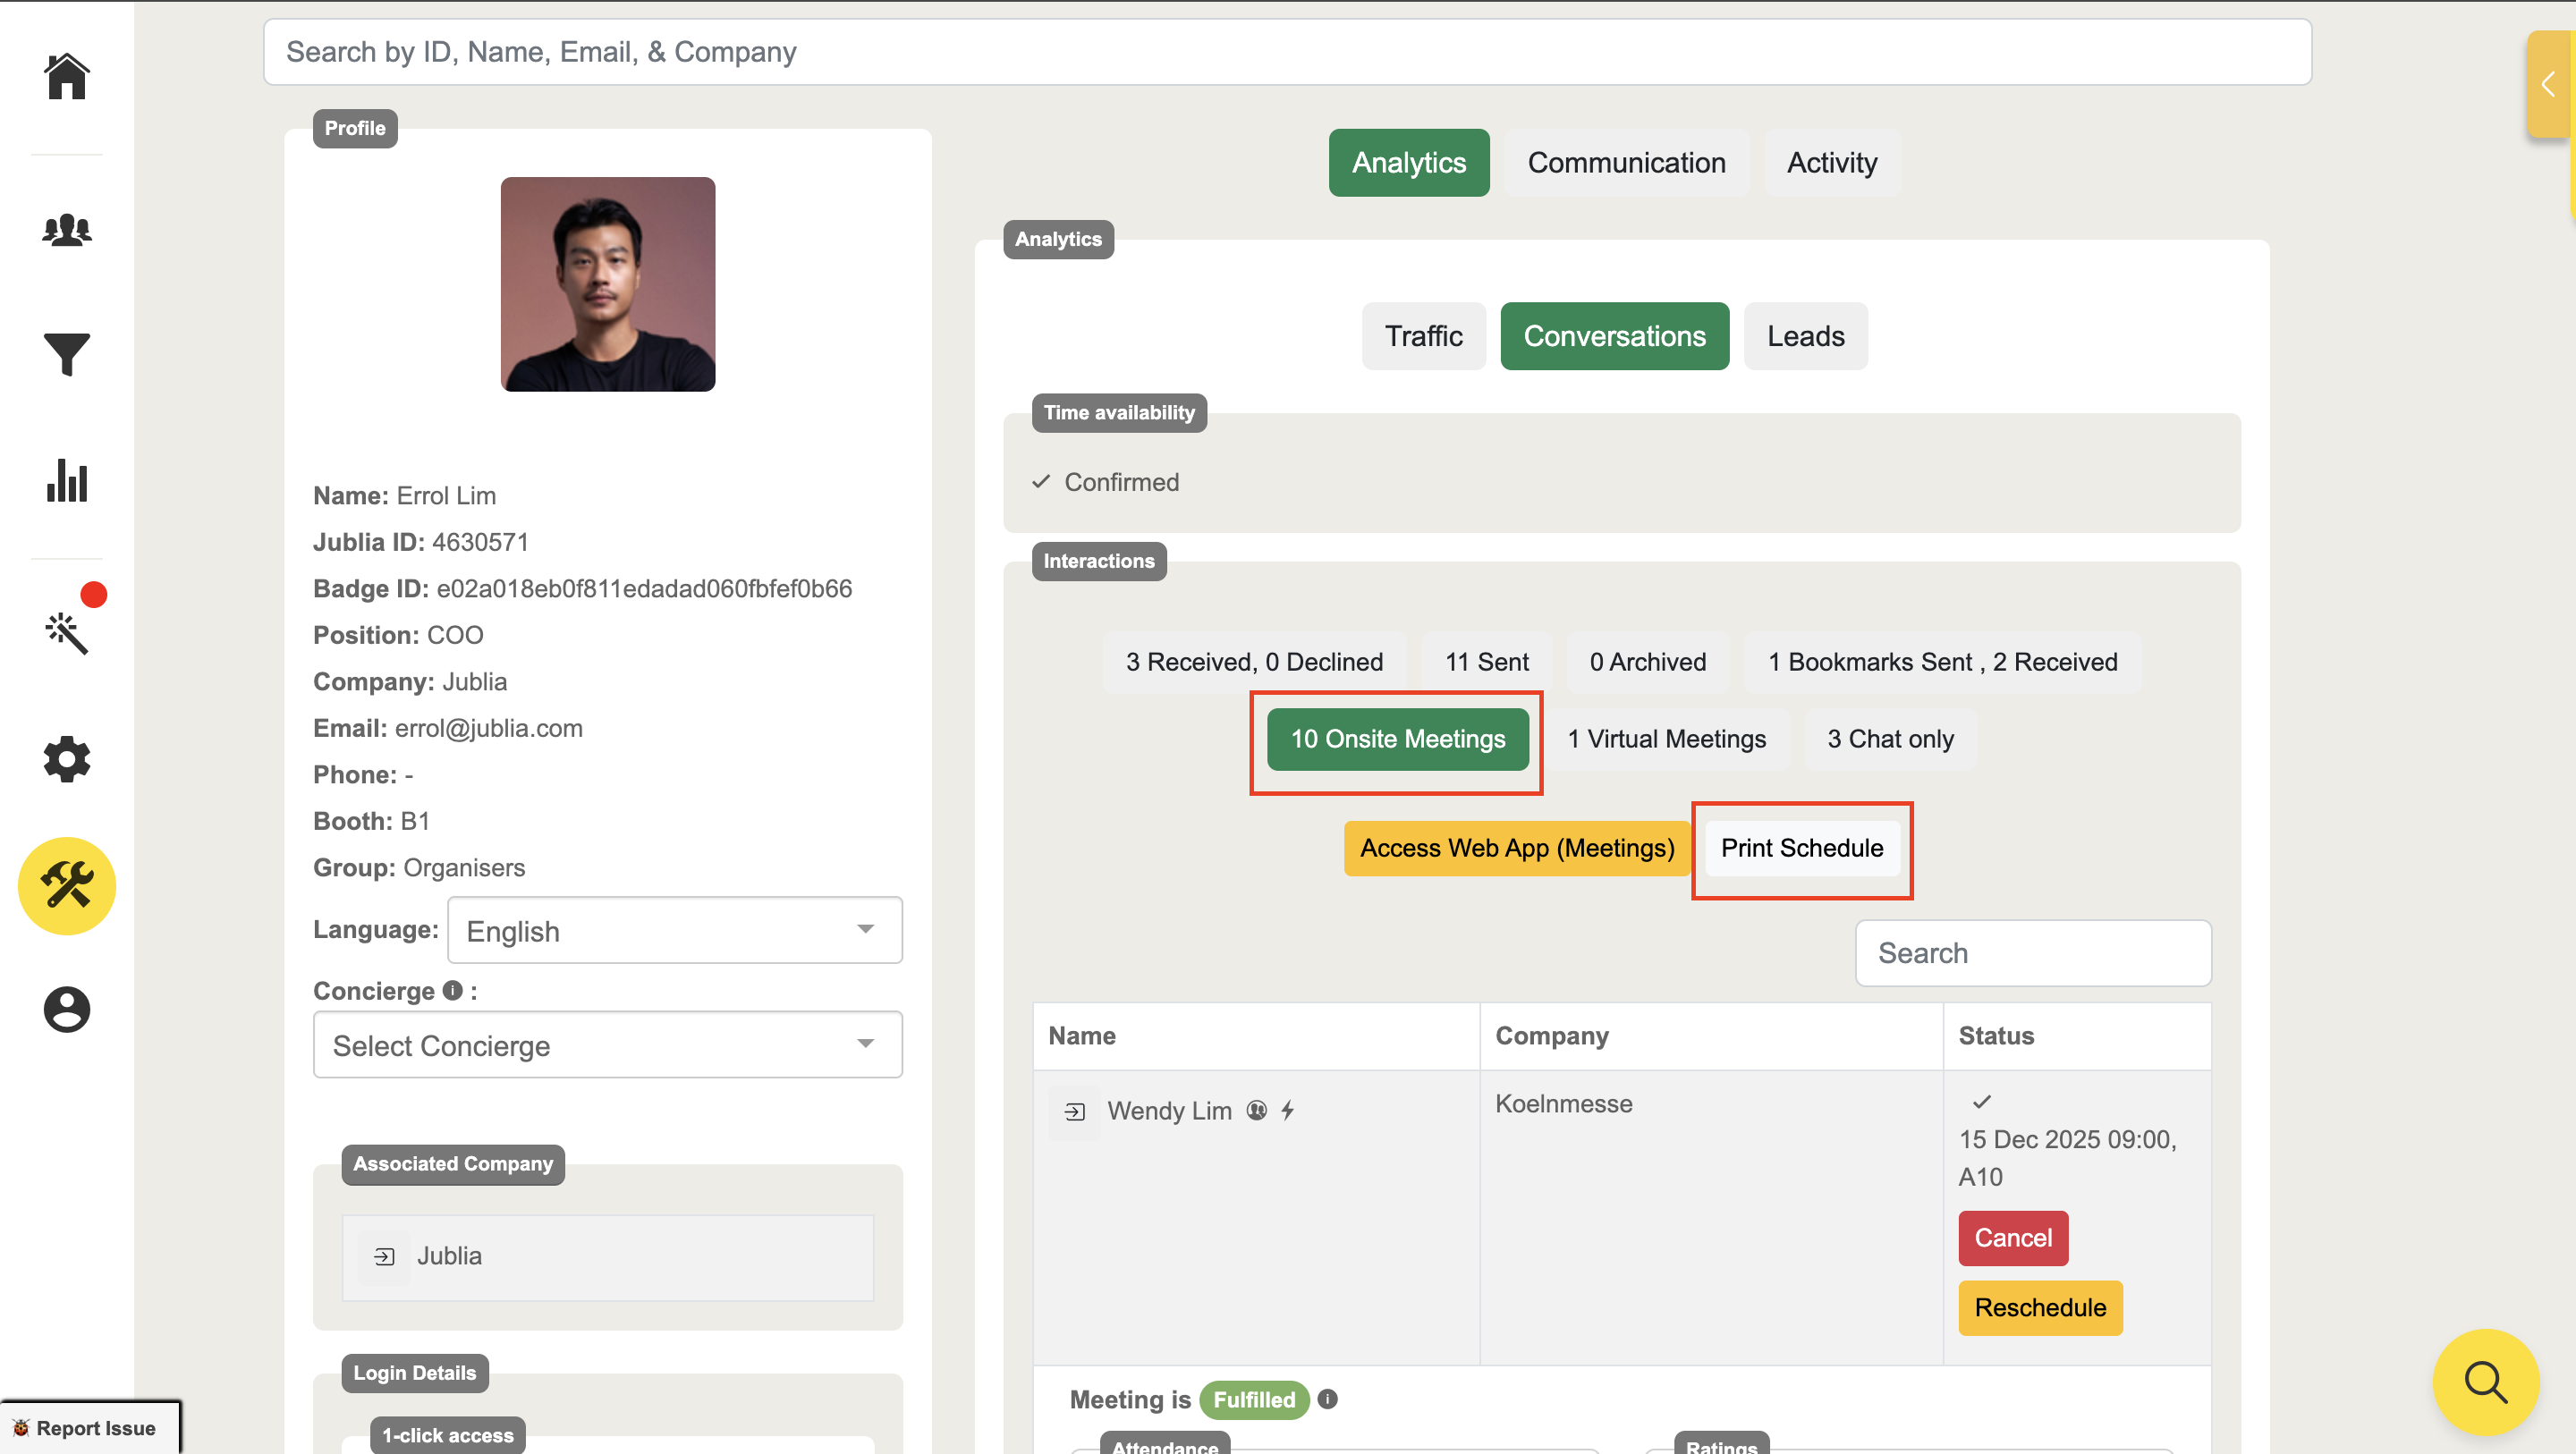Expand the yellow side panel chevron

click(x=2548, y=84)
